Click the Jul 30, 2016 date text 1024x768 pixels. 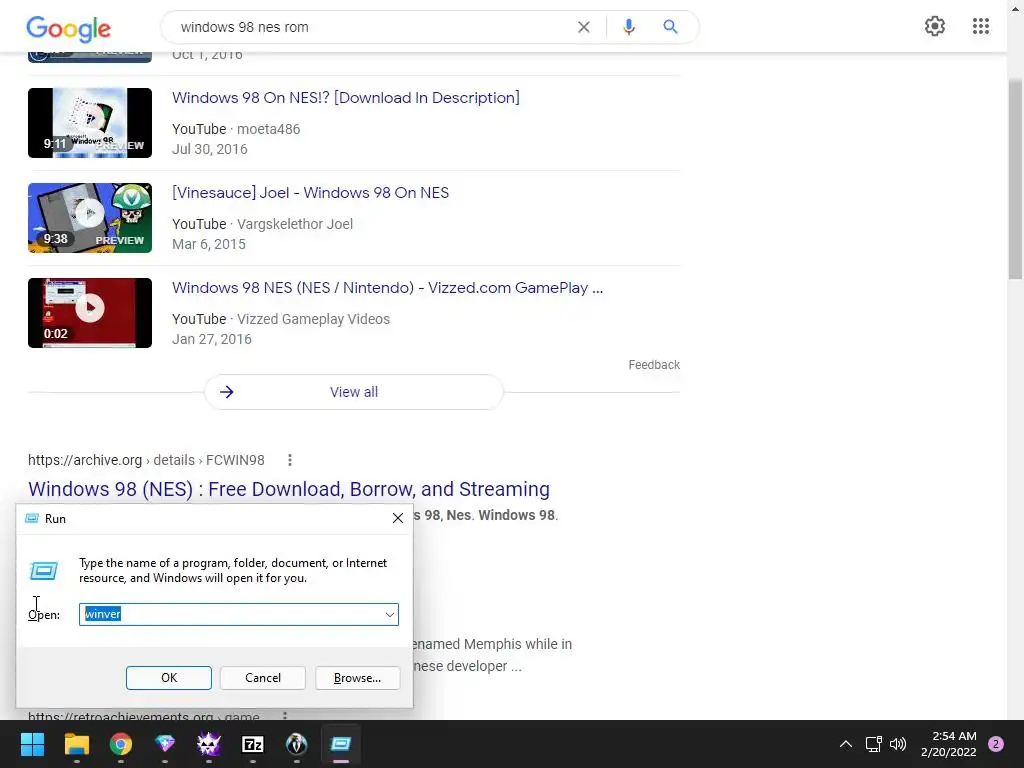(x=210, y=149)
